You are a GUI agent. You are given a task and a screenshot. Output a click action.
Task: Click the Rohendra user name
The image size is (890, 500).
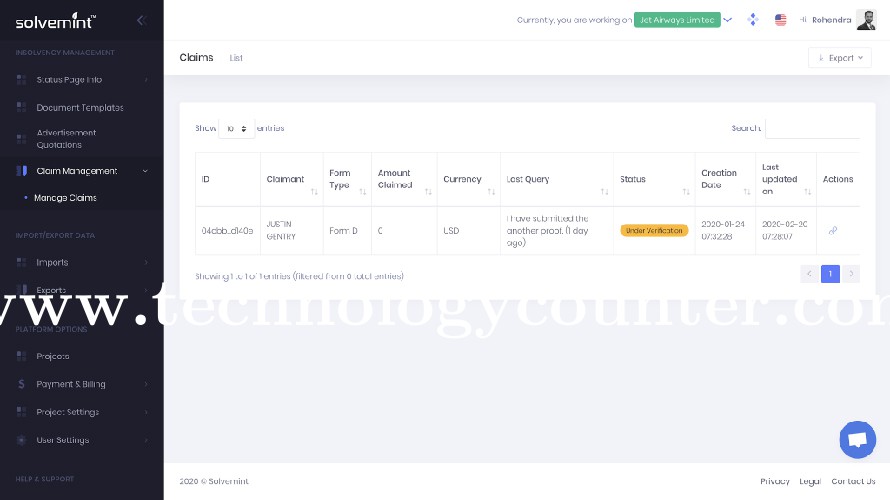(x=832, y=20)
